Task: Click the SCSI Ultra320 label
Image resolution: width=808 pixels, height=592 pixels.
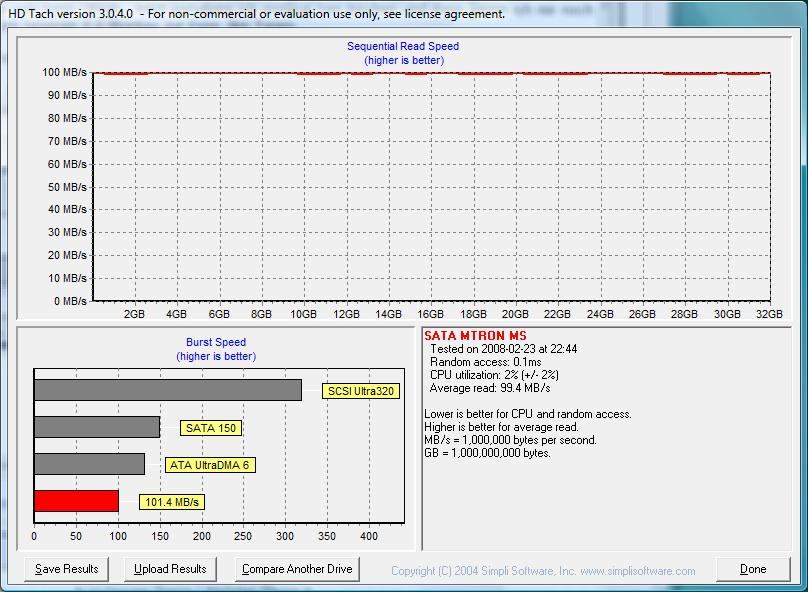Action: [361, 391]
